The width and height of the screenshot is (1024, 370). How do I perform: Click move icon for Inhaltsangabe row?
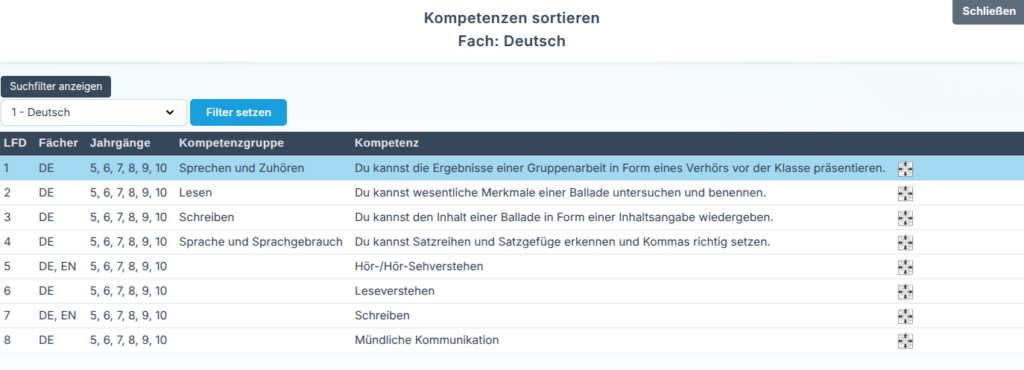(905, 219)
